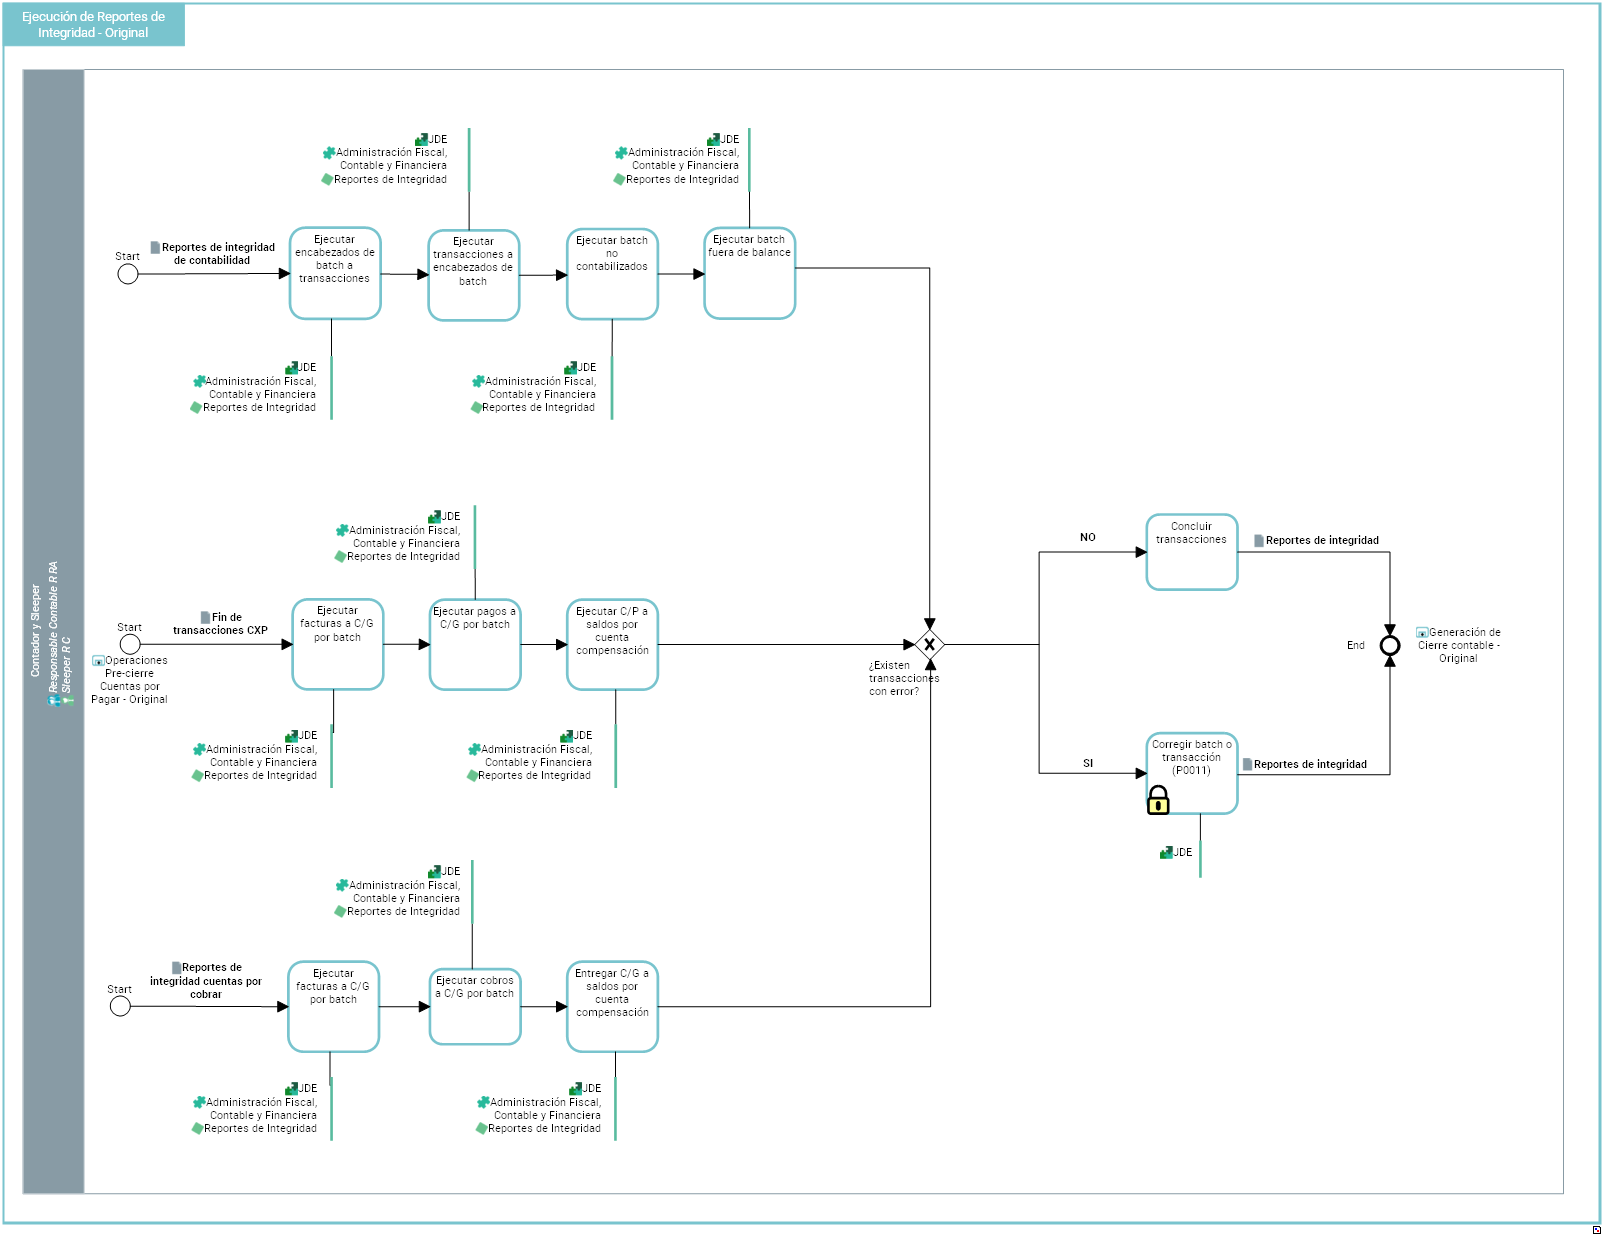Select the 'Ejecutar transacciones a encabezados de batch' task

(x=474, y=275)
